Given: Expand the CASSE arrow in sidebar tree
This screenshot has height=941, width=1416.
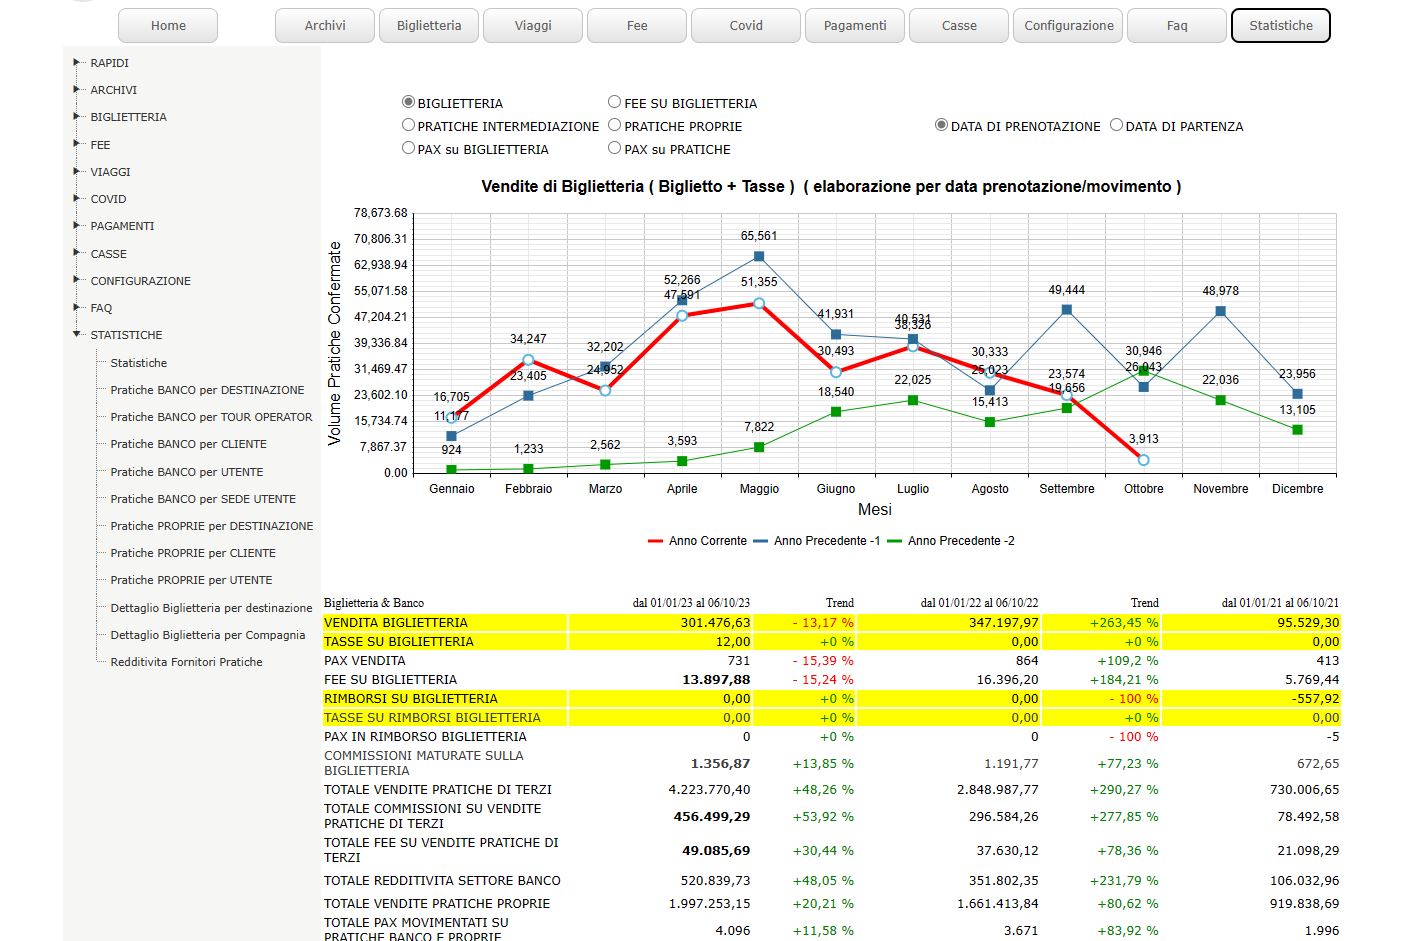Looking at the screenshot, I should point(77,253).
